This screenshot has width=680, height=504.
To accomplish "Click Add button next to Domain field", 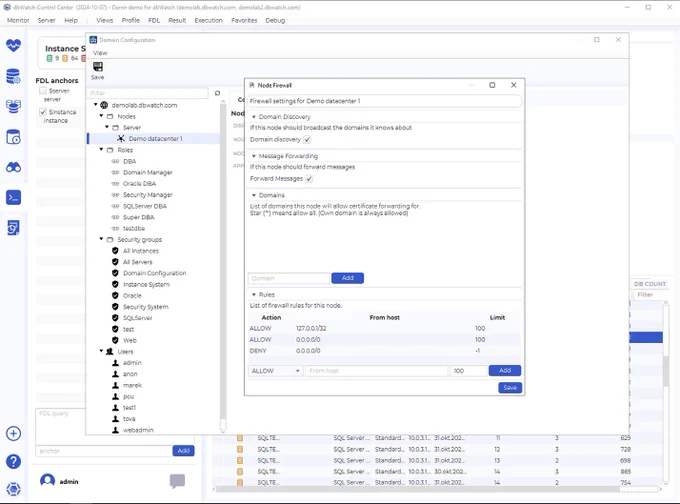I will pos(347,278).
